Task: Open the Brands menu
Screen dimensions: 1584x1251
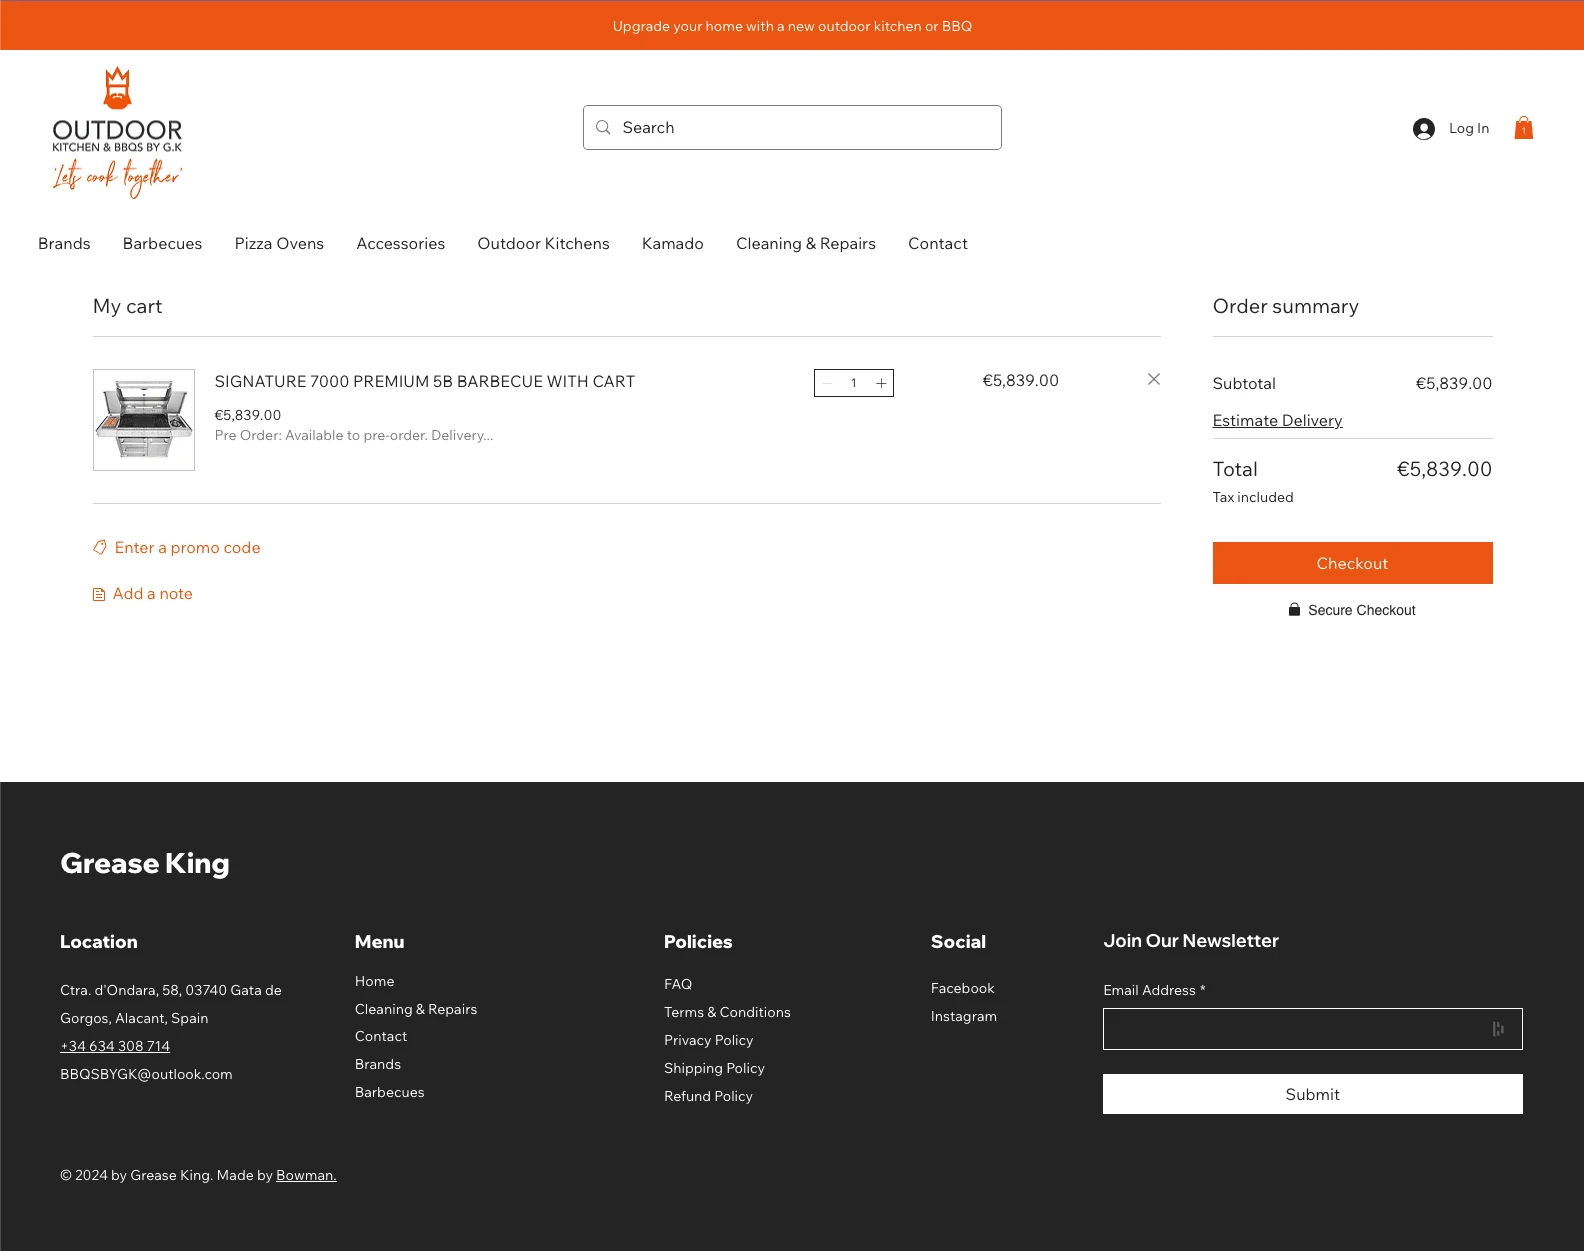Action: click(x=64, y=244)
